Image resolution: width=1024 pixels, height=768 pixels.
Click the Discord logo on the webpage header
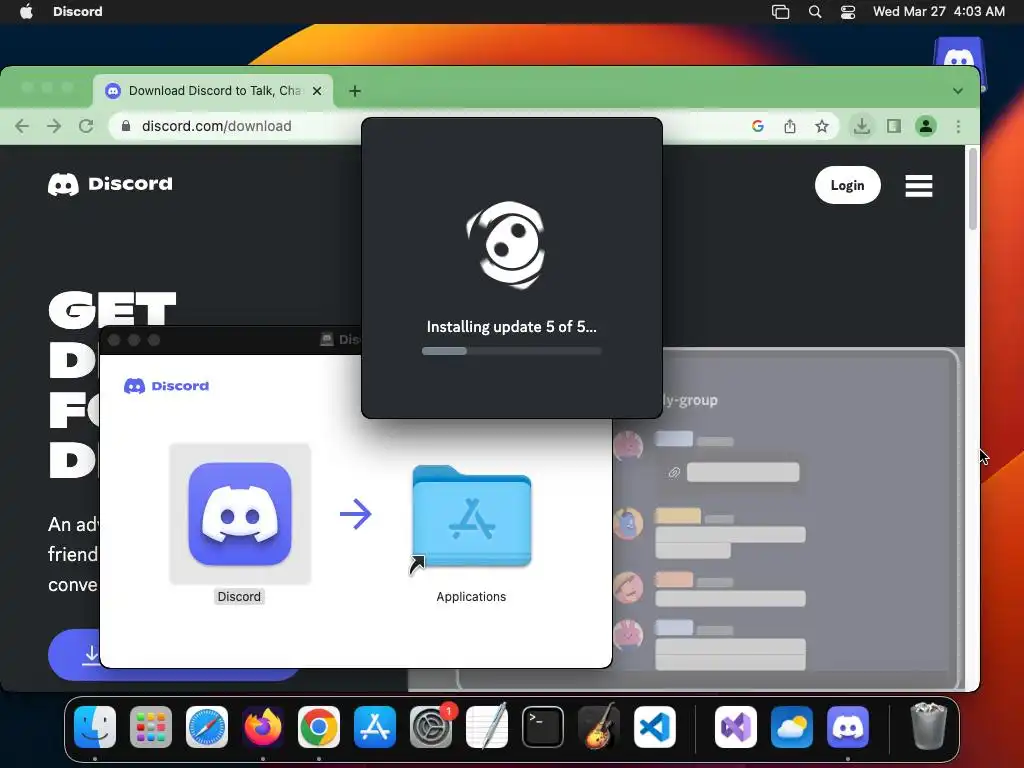tap(110, 184)
